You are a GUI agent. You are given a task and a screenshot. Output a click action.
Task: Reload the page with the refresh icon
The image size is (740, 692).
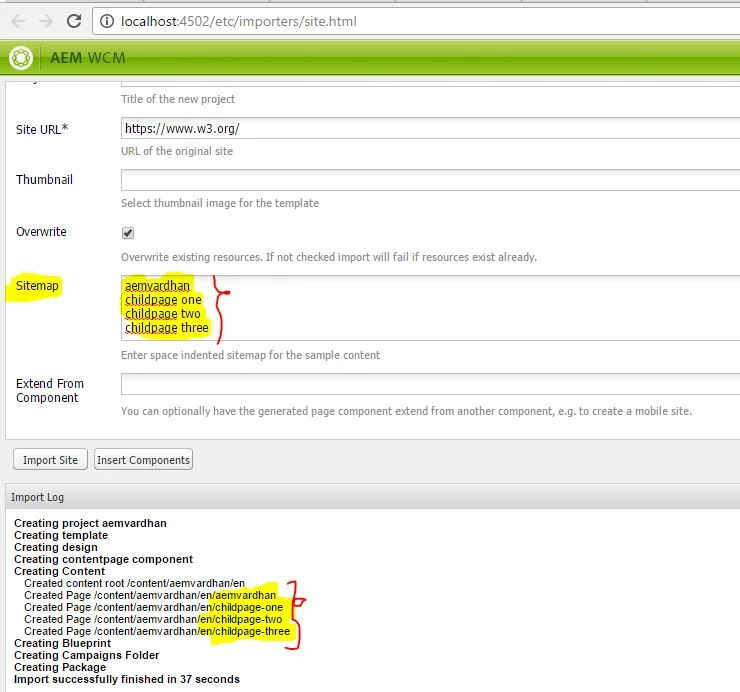(74, 21)
